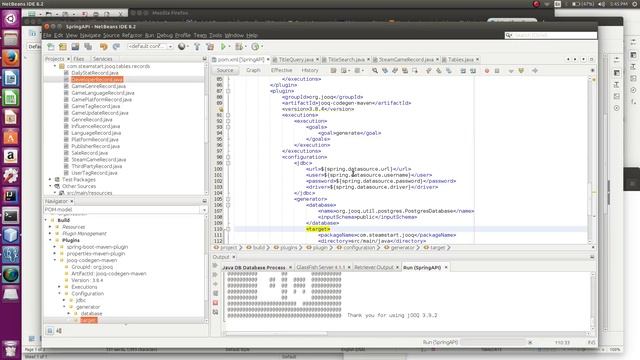Click the volume icon in top system tray

click(x=602, y=4)
